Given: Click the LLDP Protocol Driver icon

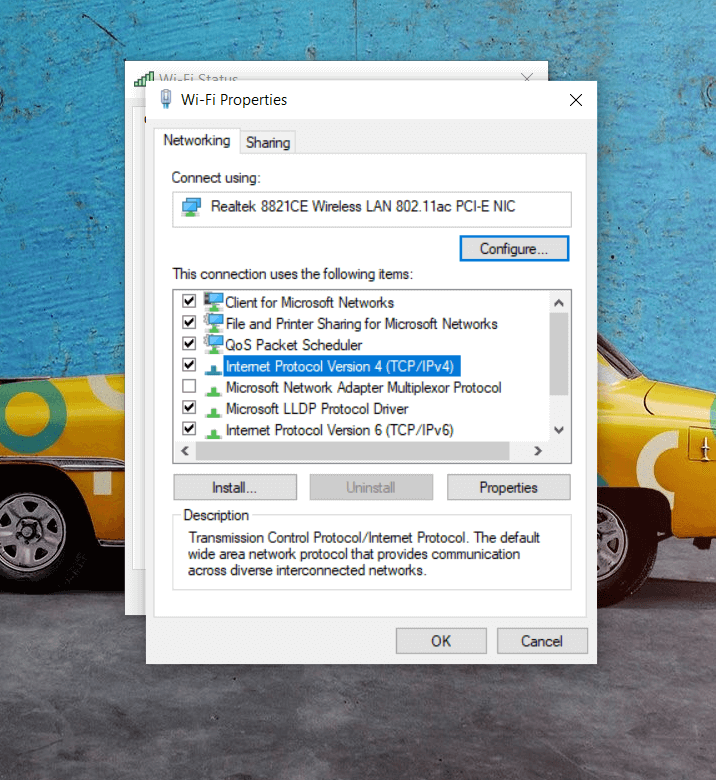Looking at the screenshot, I should [x=213, y=411].
